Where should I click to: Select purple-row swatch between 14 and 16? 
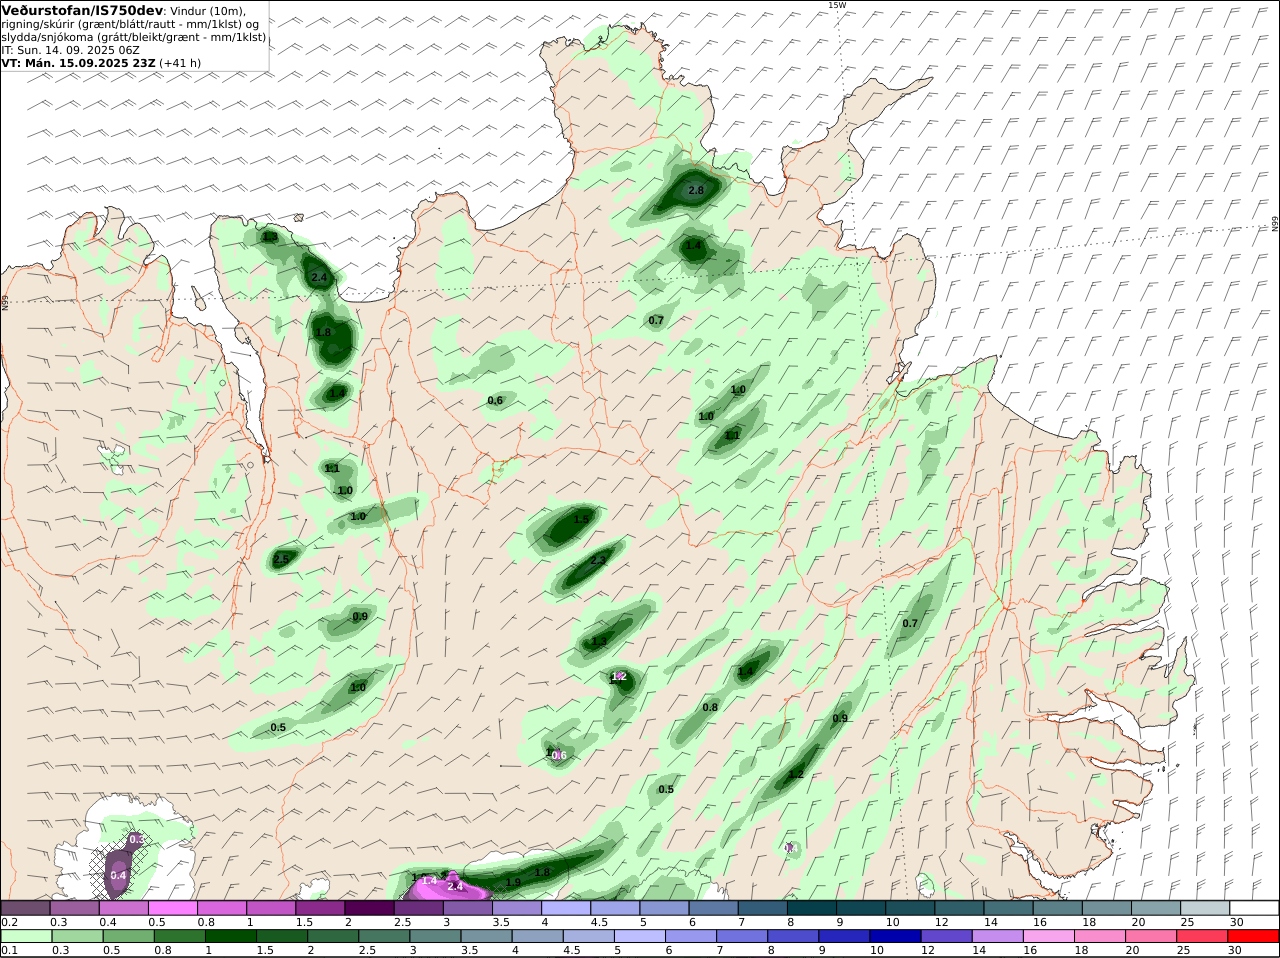click(x=1009, y=908)
